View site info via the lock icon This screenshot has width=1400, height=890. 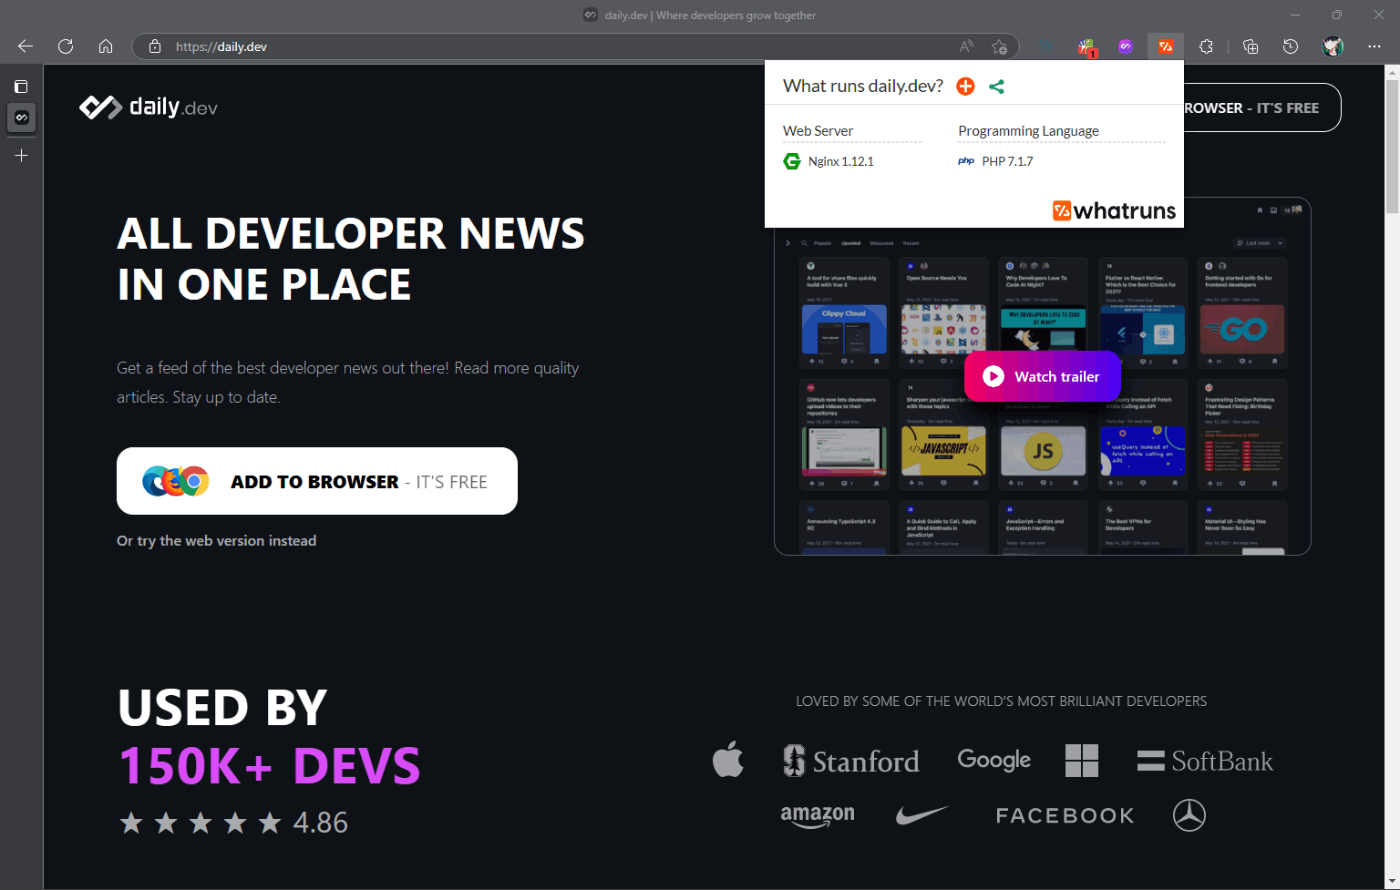[154, 46]
